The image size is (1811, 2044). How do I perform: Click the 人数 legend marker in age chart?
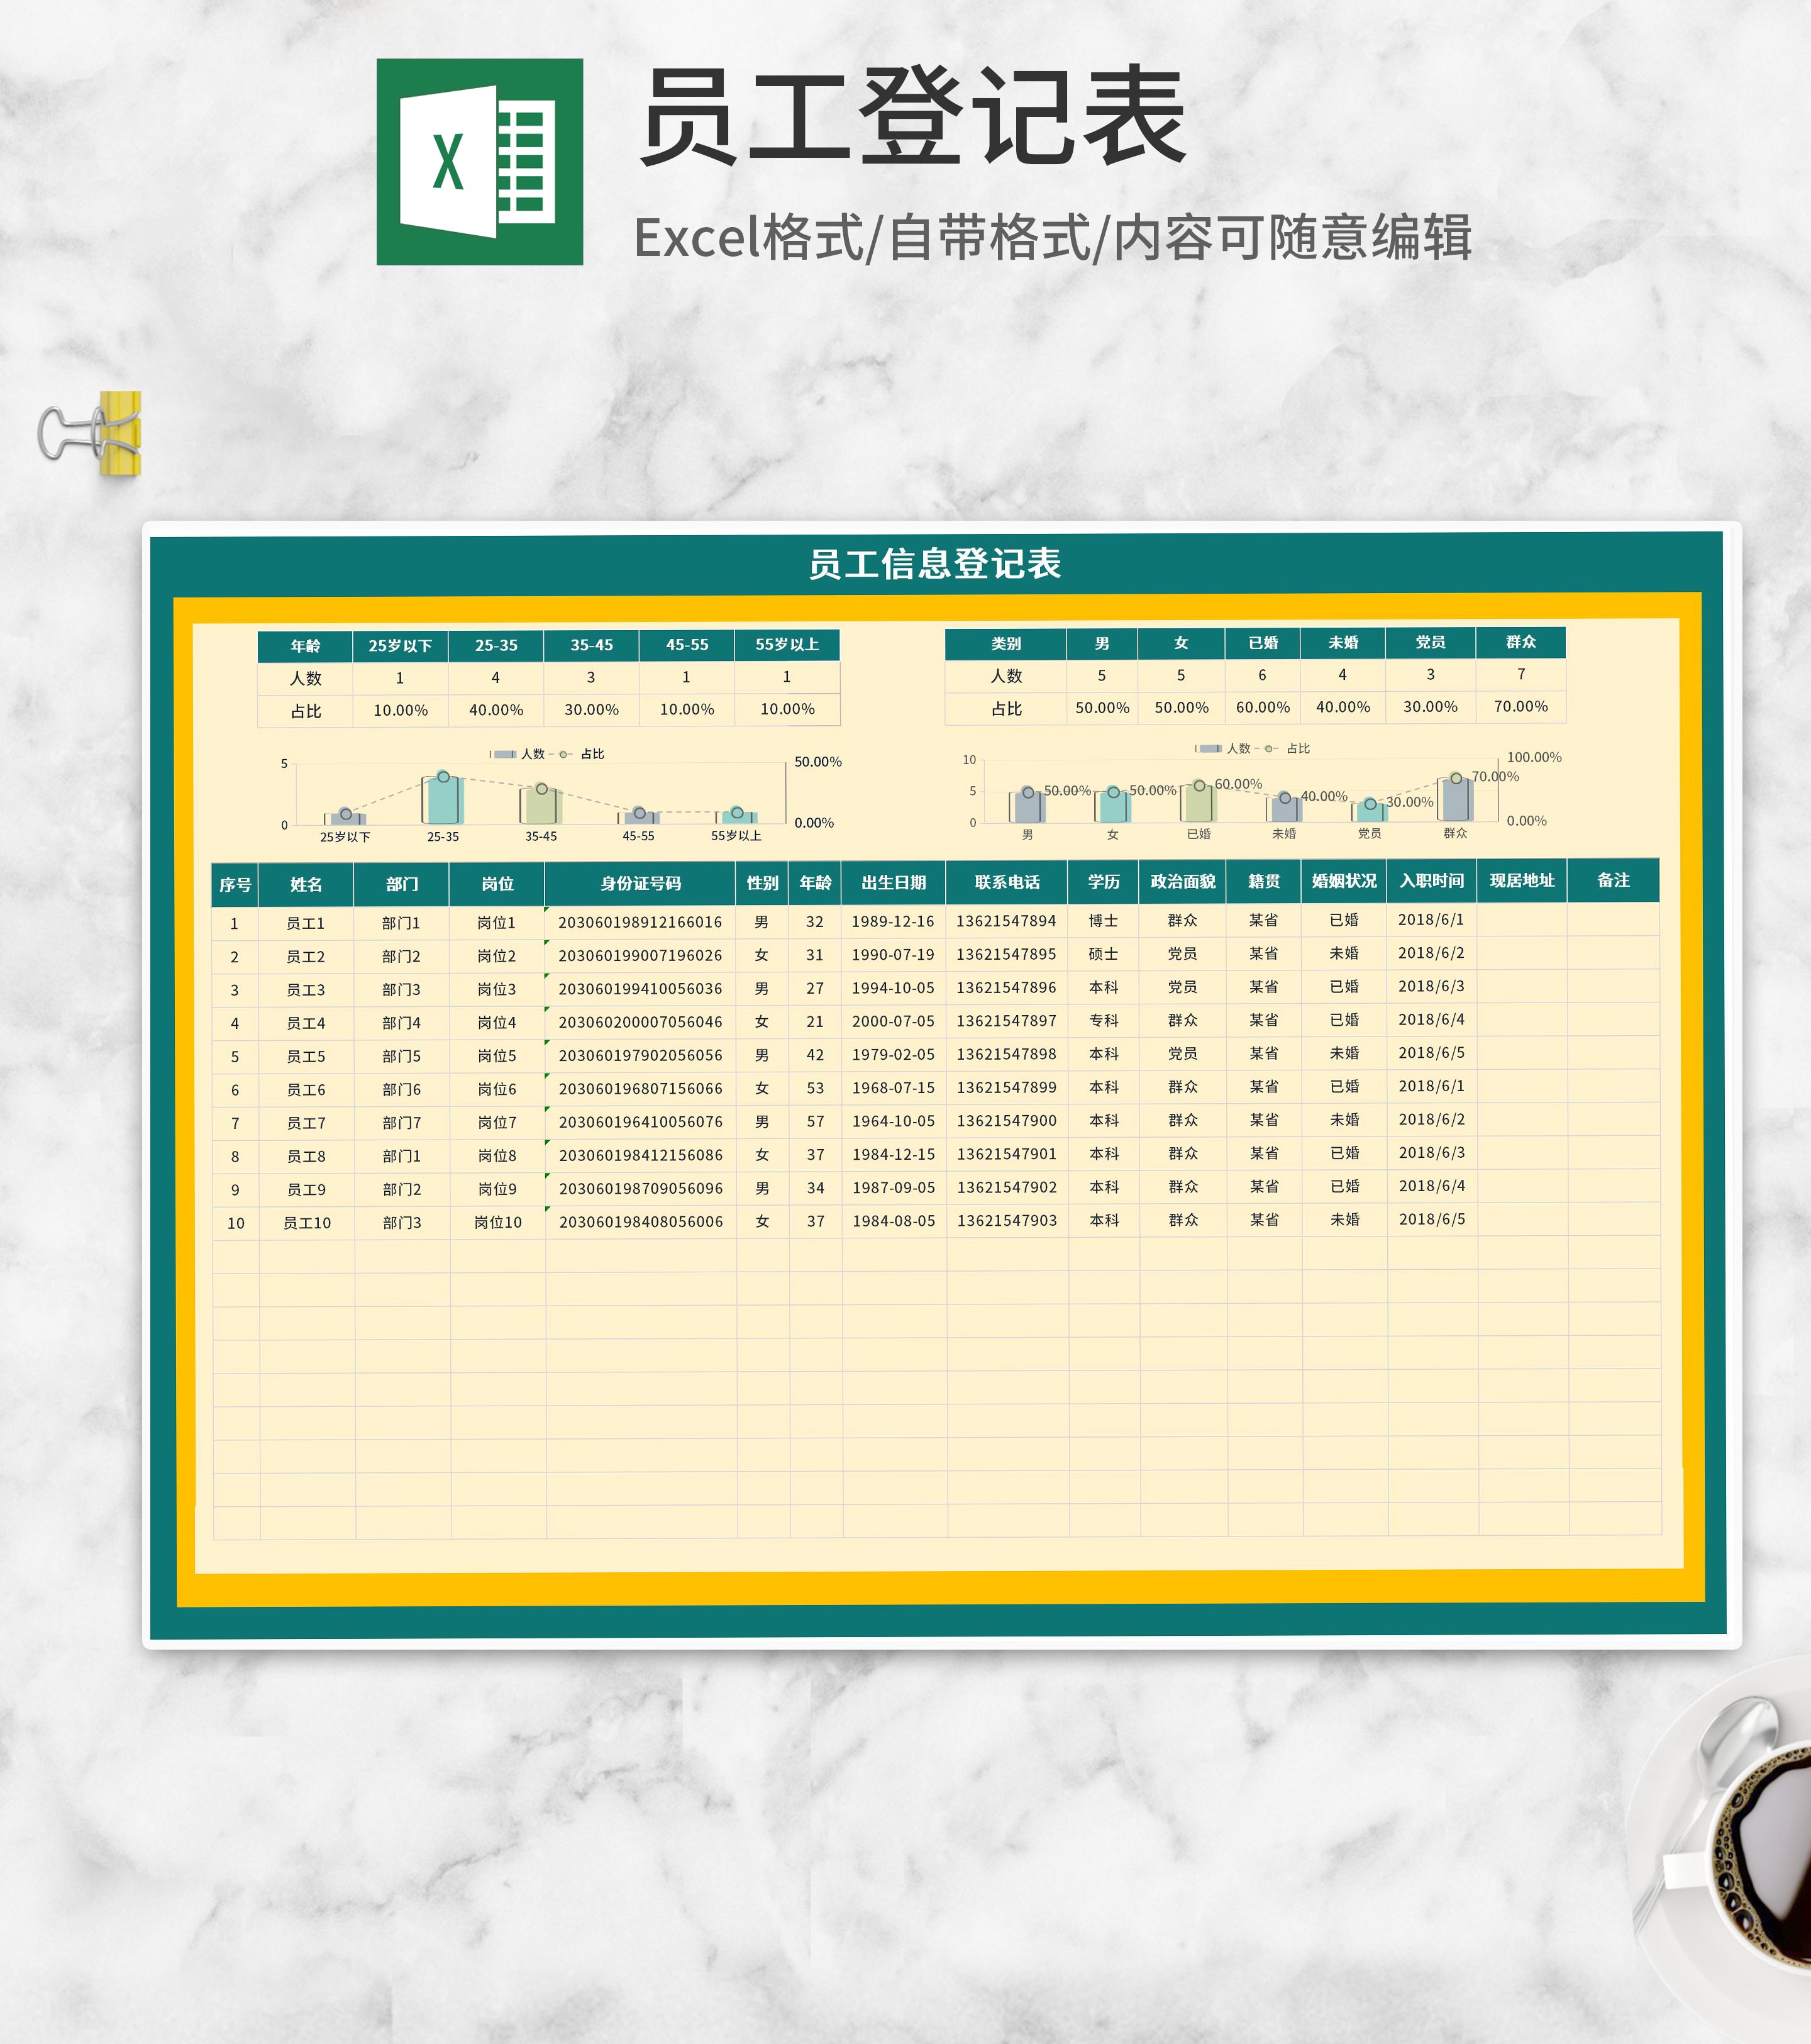pos(505,754)
